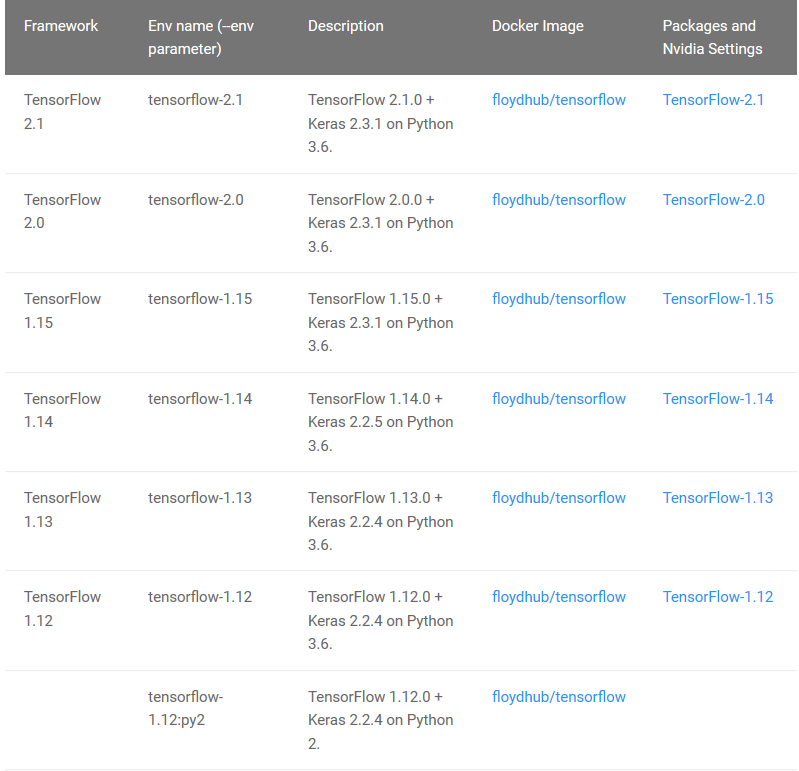This screenshot has width=799, height=771.
Task: Click floydhub/tensorflow link in tensorflow-1.12:py2 row
Action: tap(558, 696)
